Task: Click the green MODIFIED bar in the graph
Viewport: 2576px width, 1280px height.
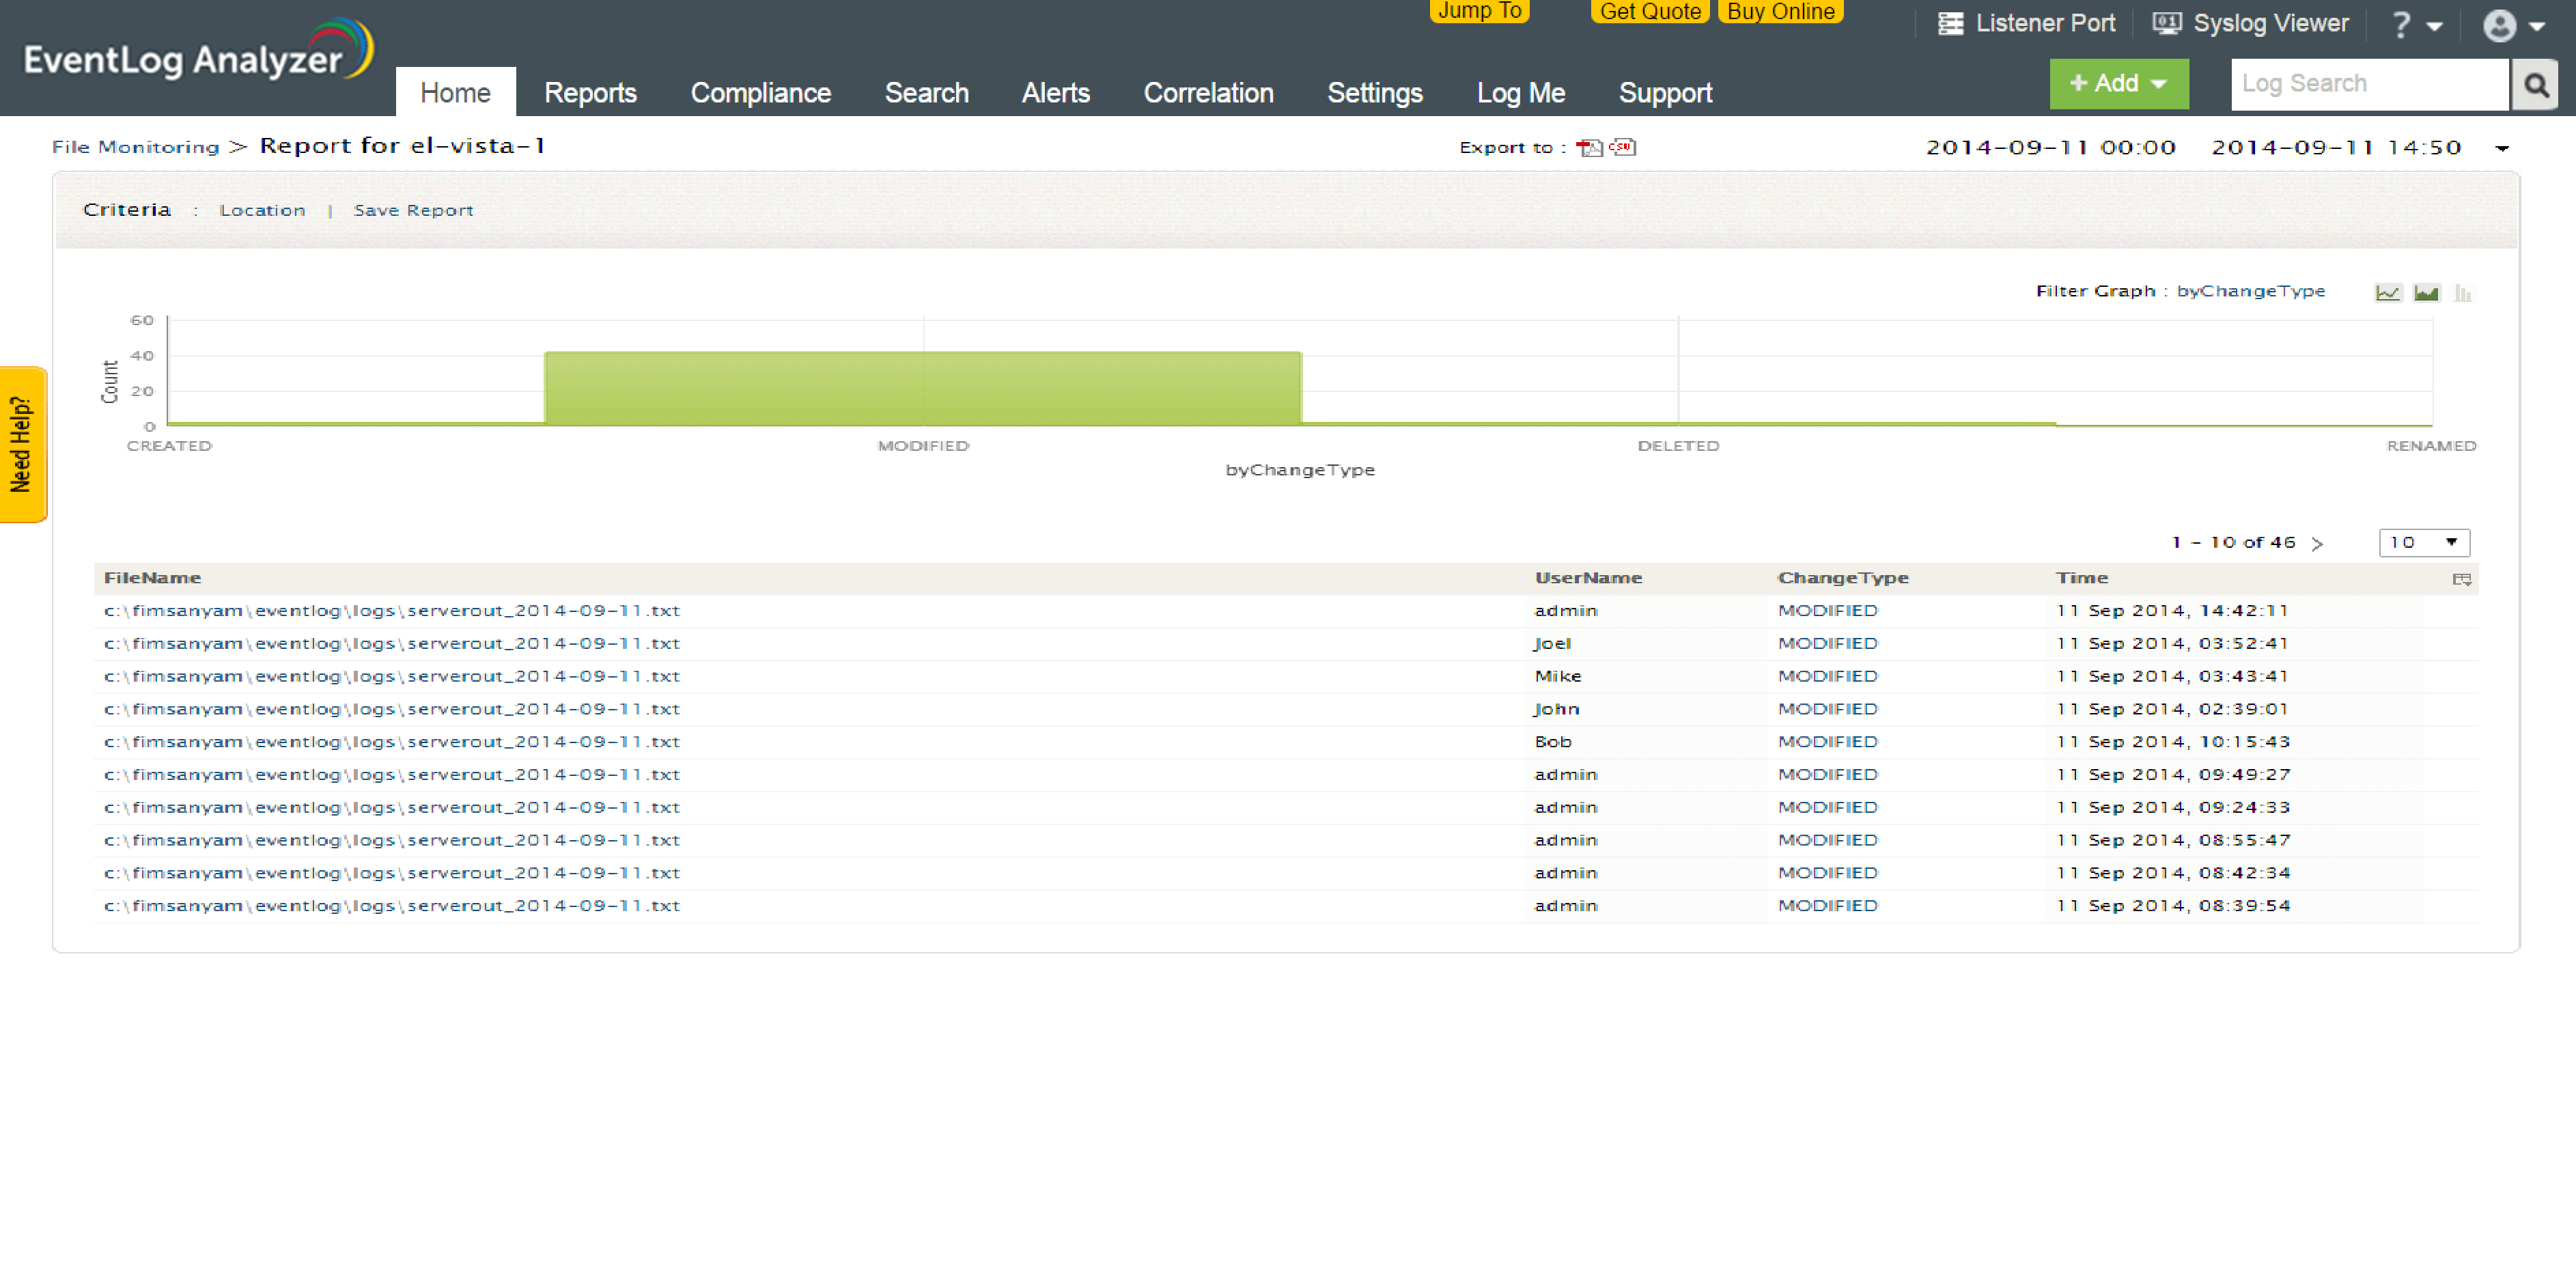Action: click(x=922, y=388)
